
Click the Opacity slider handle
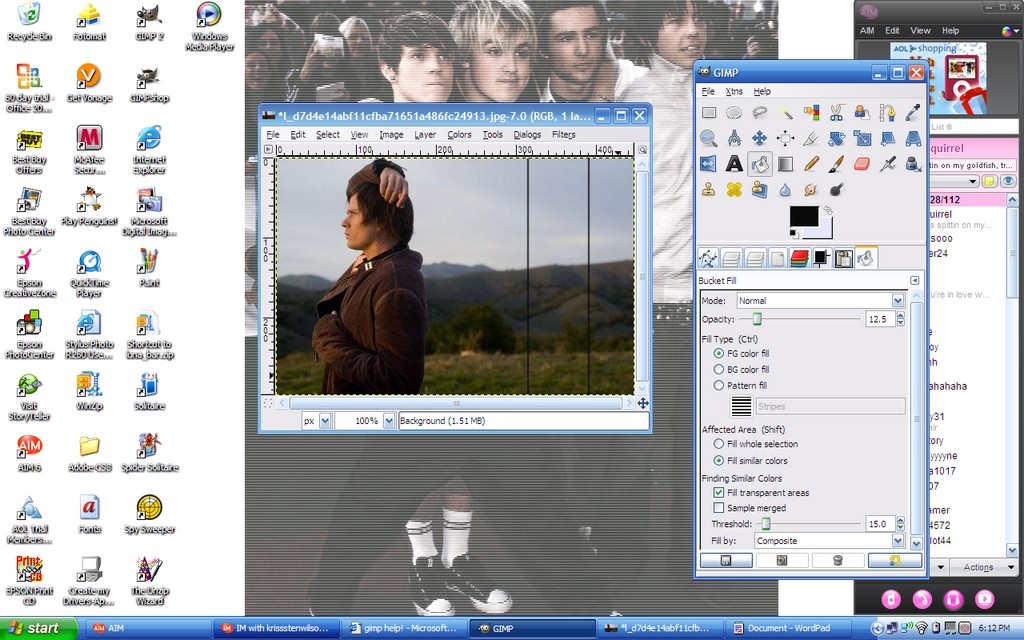tap(757, 319)
